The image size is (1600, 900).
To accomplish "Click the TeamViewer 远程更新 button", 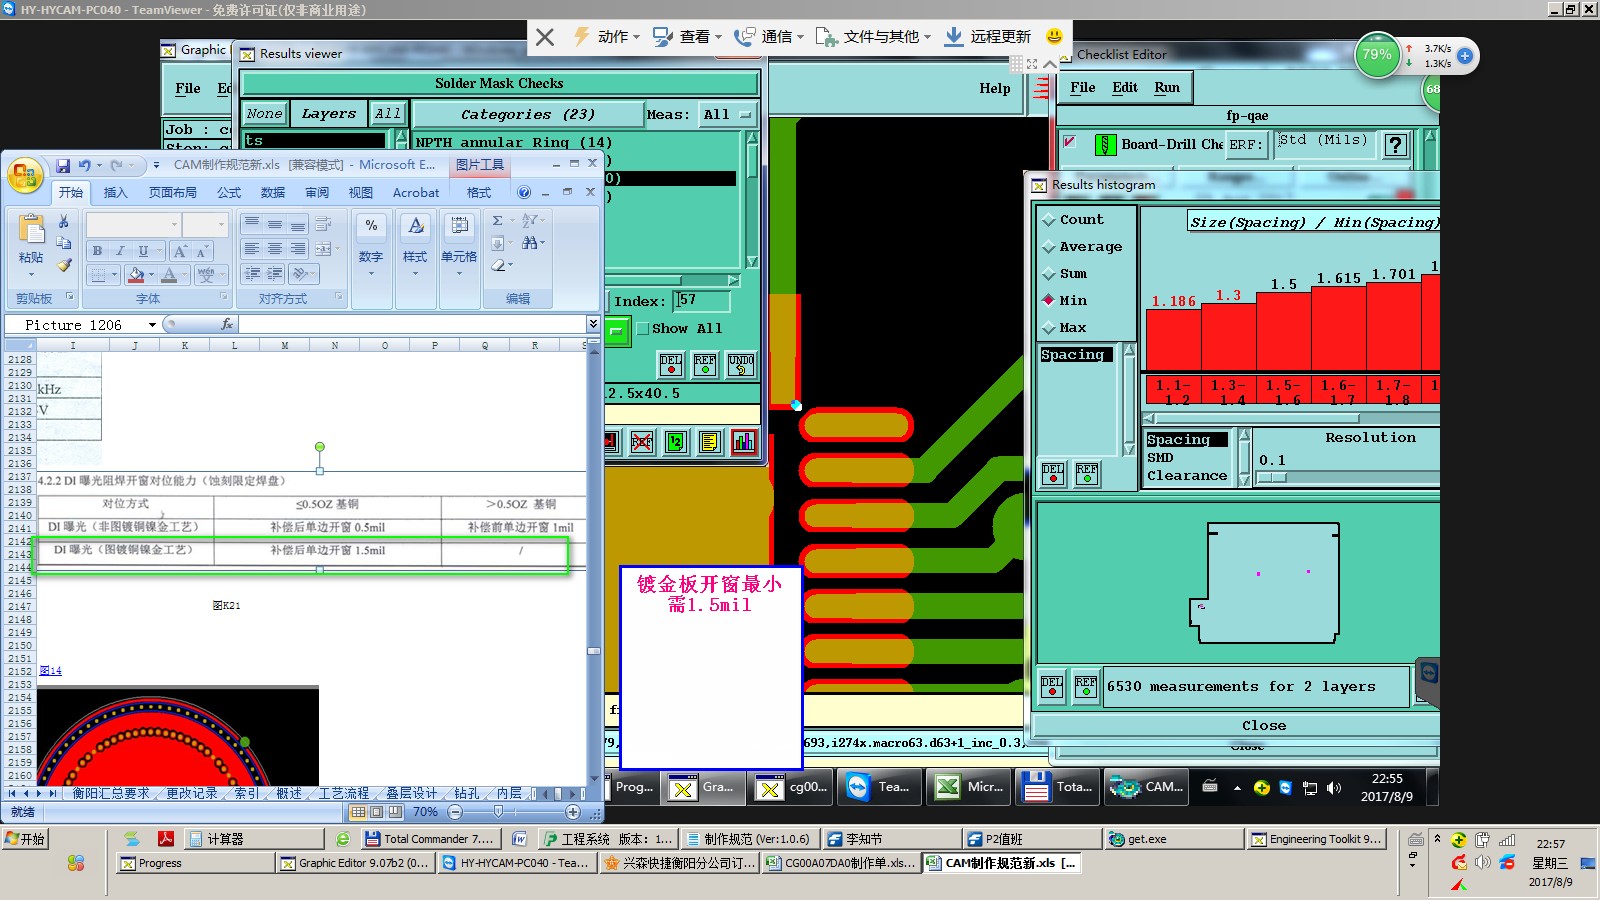I will pos(988,37).
